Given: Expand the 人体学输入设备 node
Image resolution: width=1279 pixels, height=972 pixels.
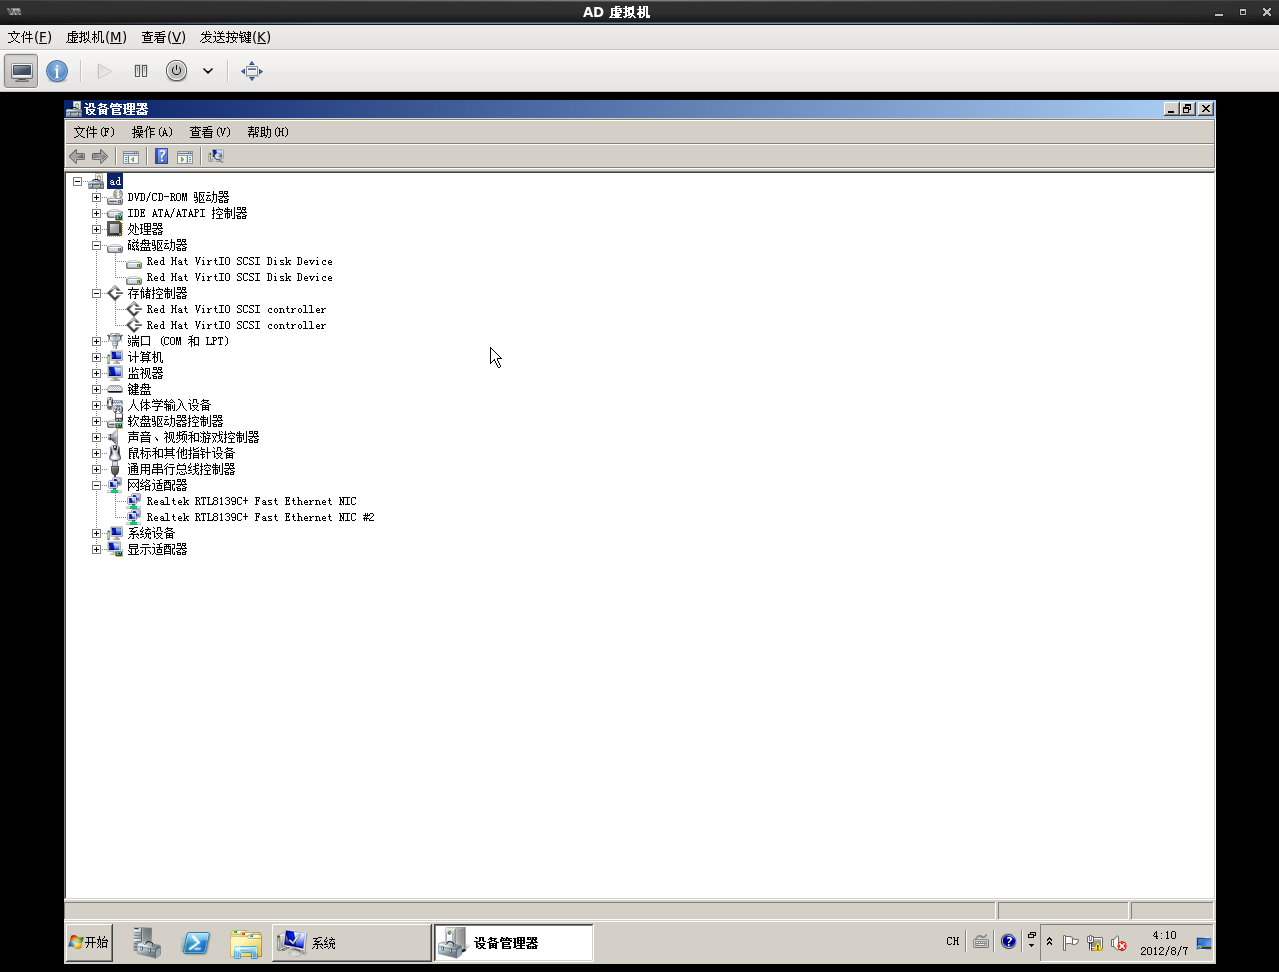Looking at the screenshot, I should [96, 405].
